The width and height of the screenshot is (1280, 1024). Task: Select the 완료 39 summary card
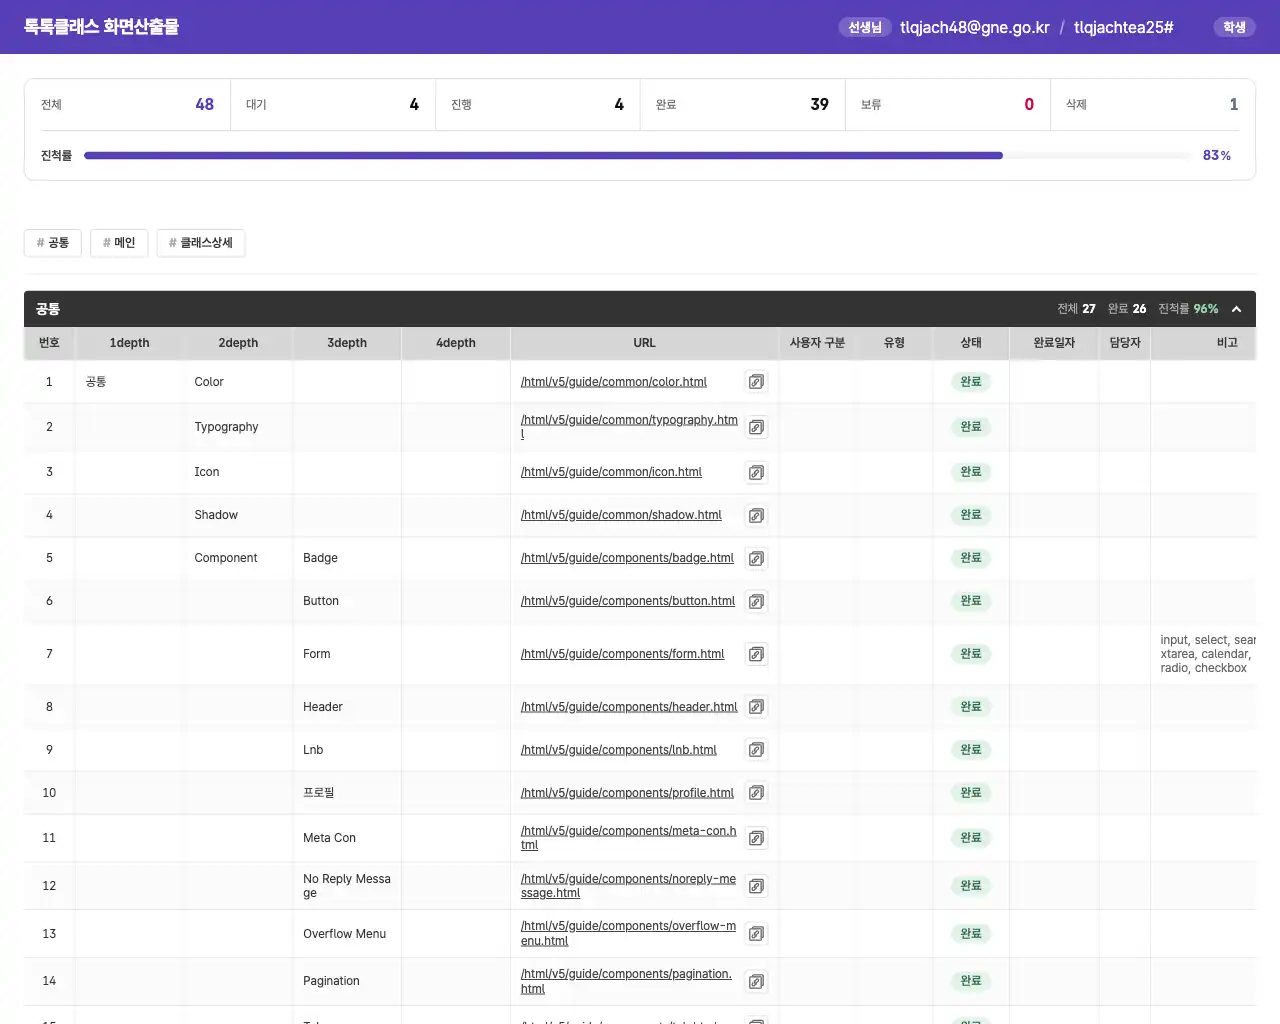(743, 104)
